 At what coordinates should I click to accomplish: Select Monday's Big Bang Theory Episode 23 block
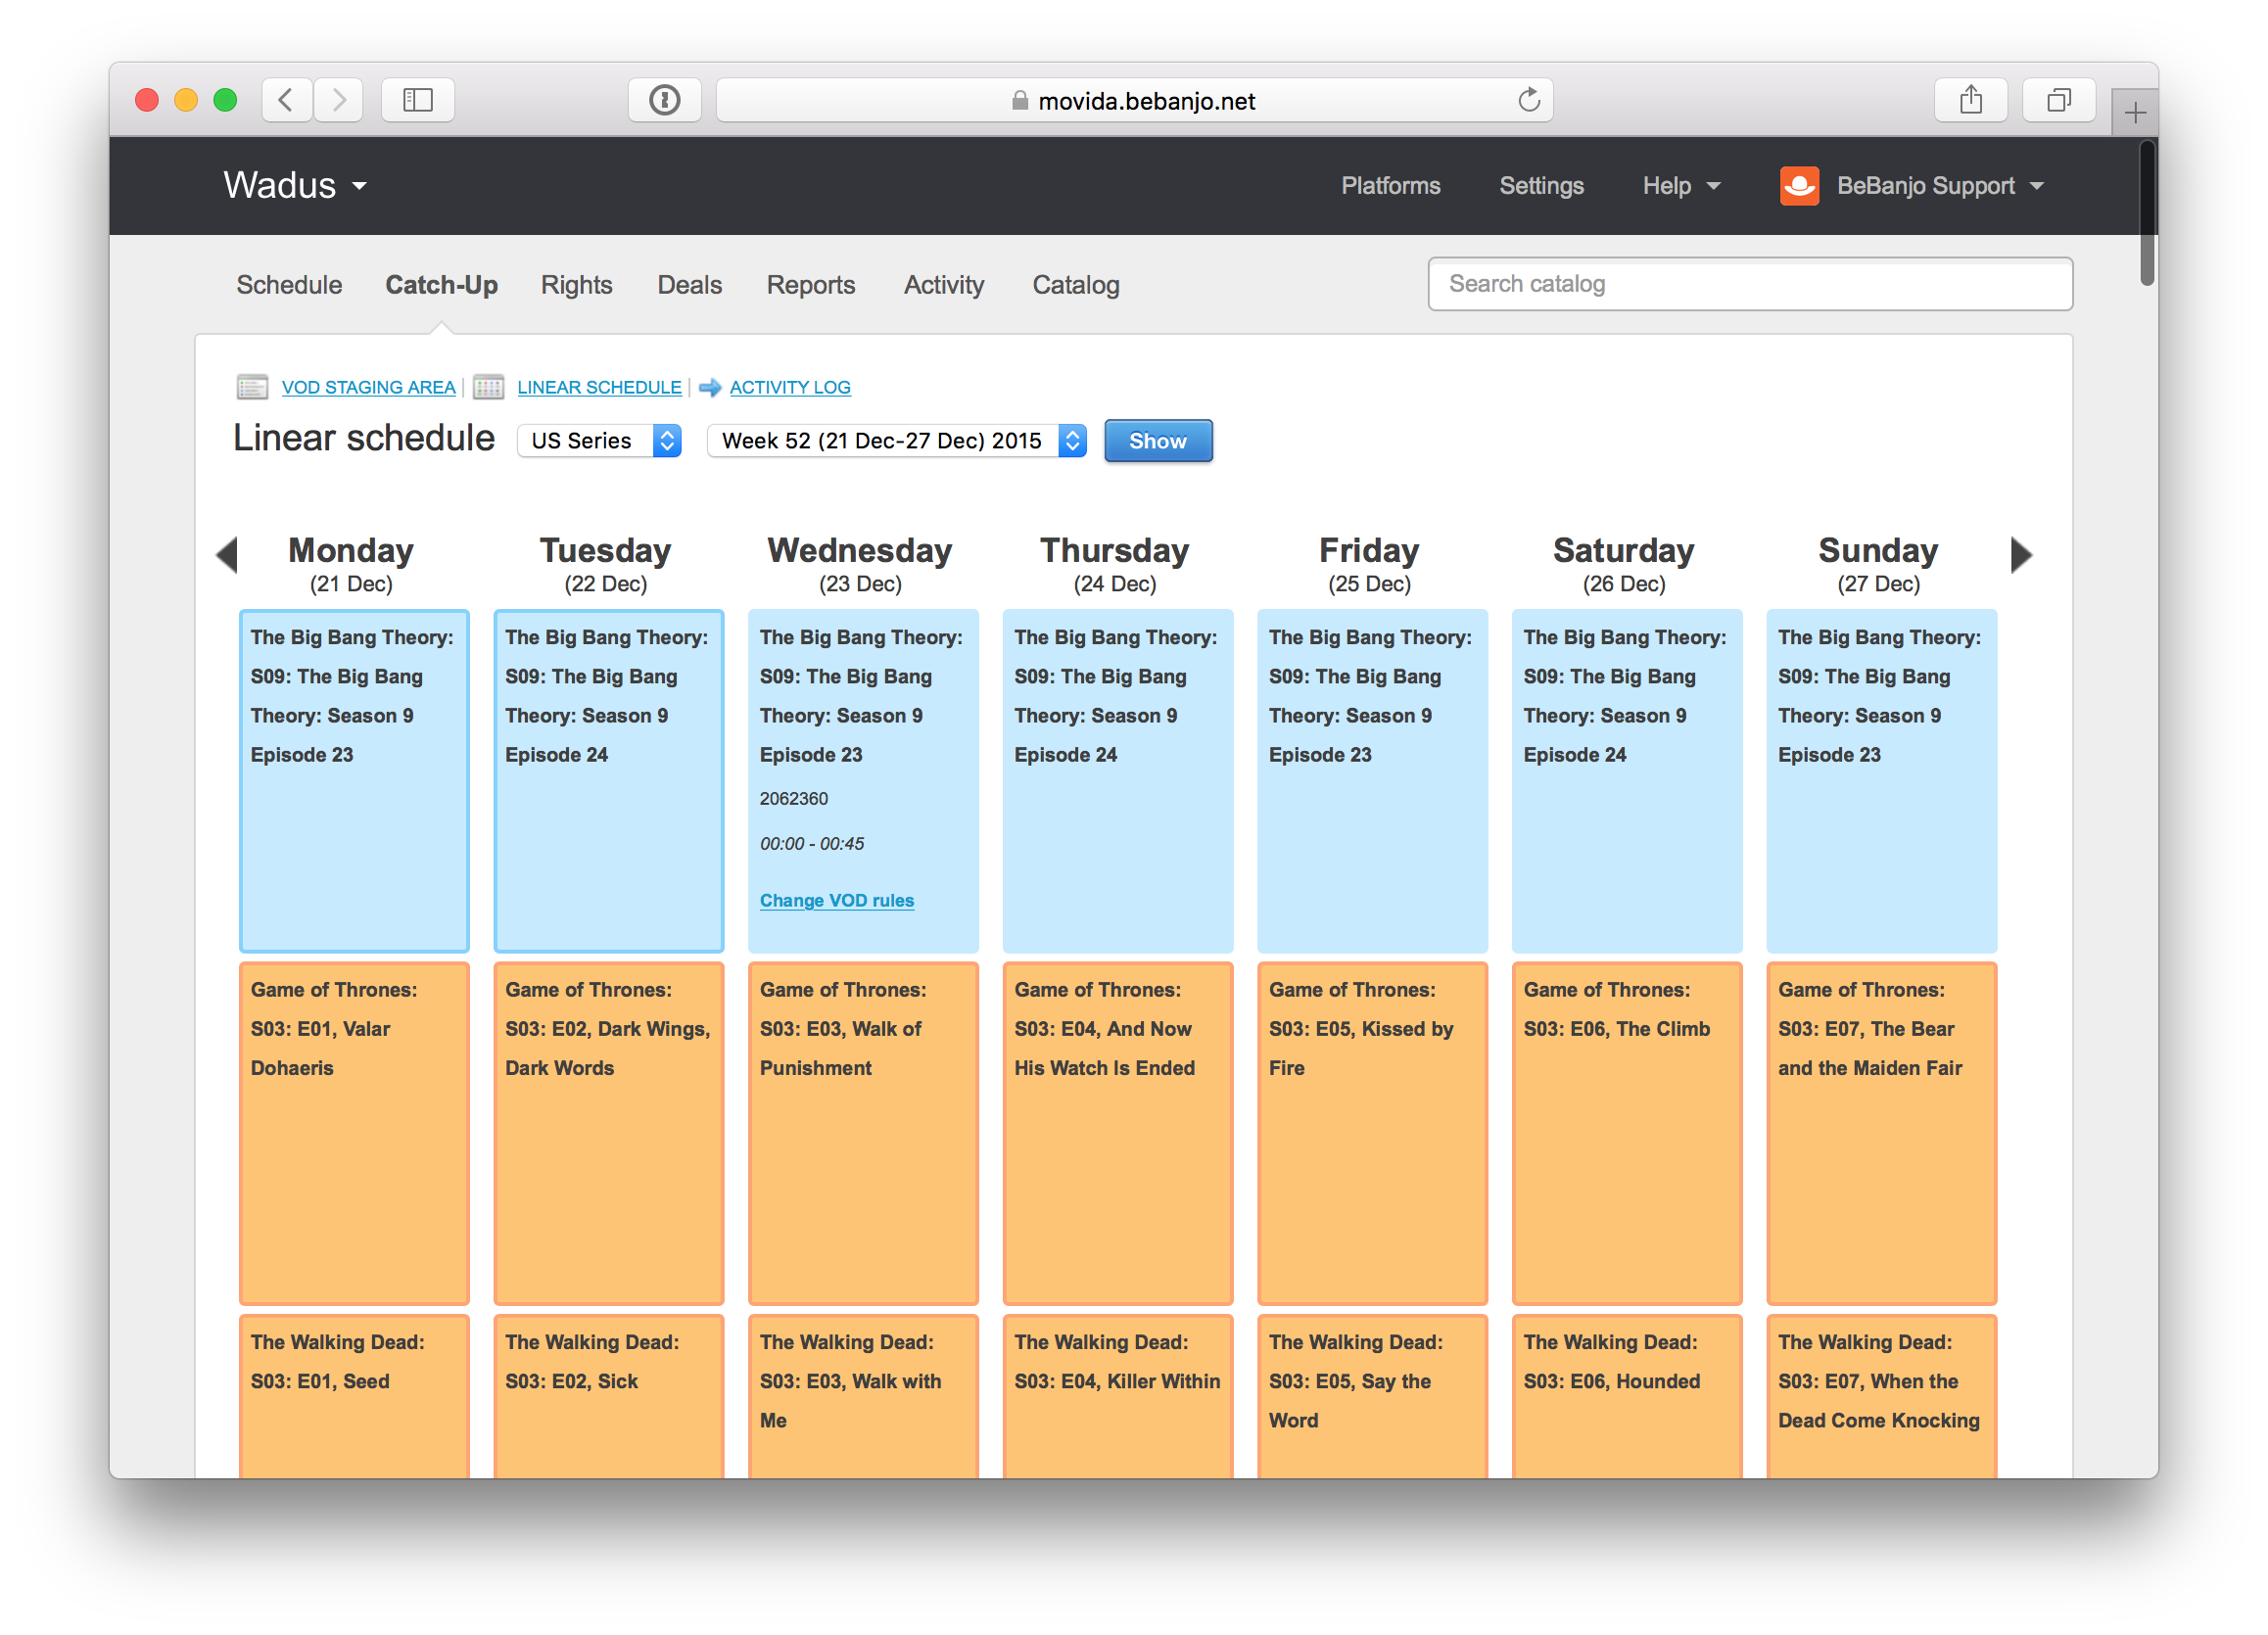coord(354,781)
